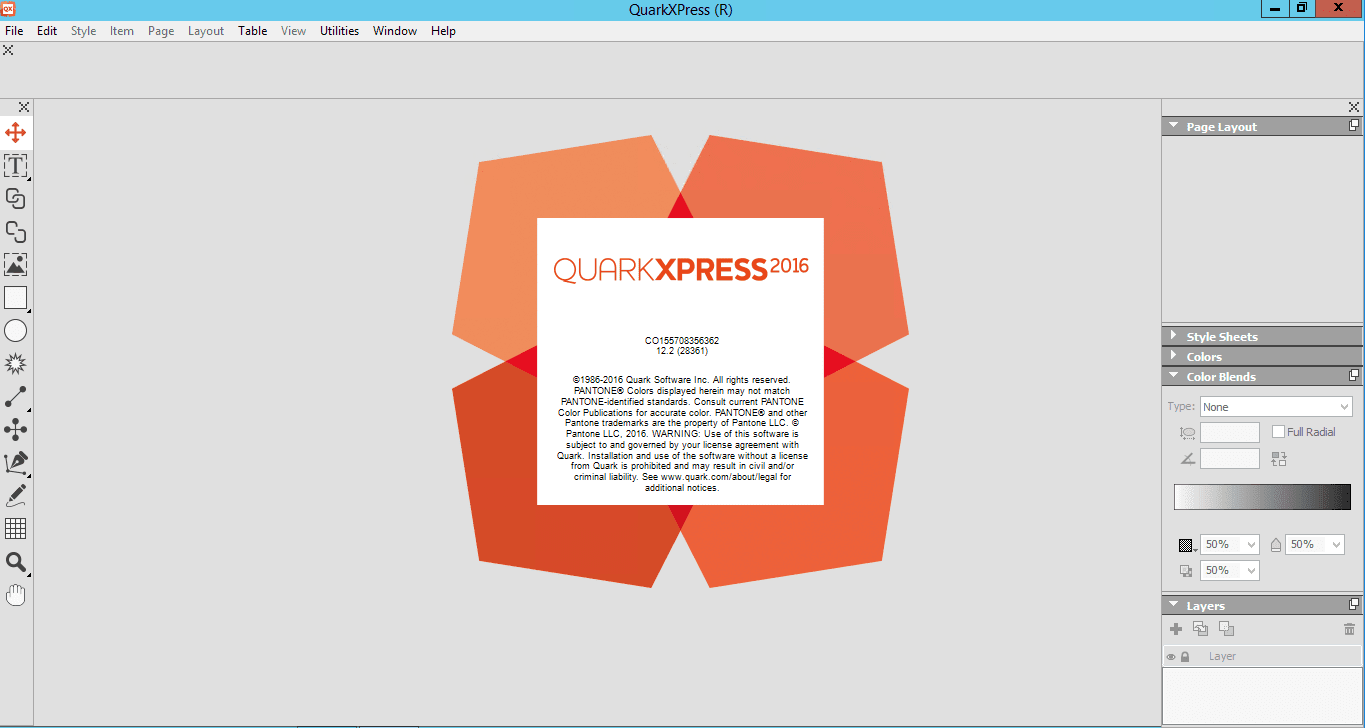Collapse the Color Blends panel

(1174, 377)
